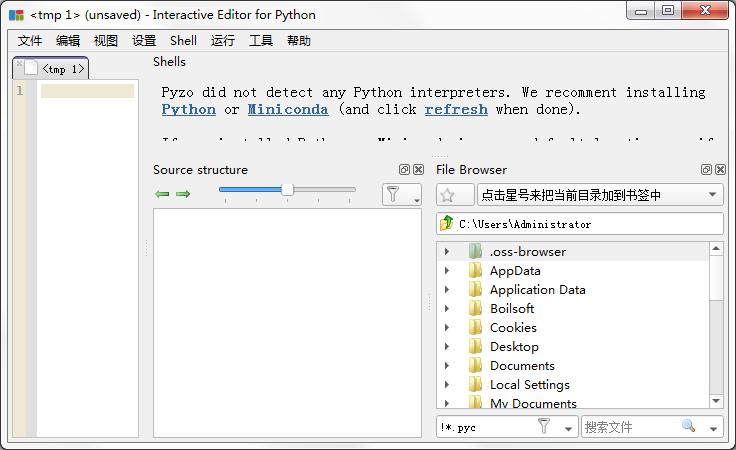Open the bookmarks dropdown in File Browser

tap(713, 195)
